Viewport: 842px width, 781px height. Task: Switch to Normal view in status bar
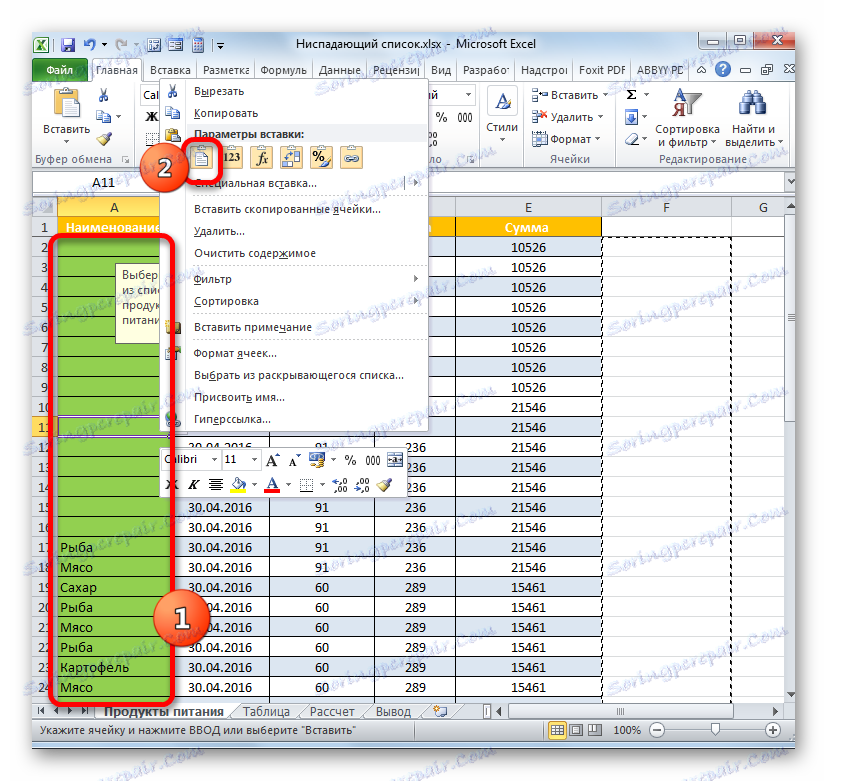(557, 730)
